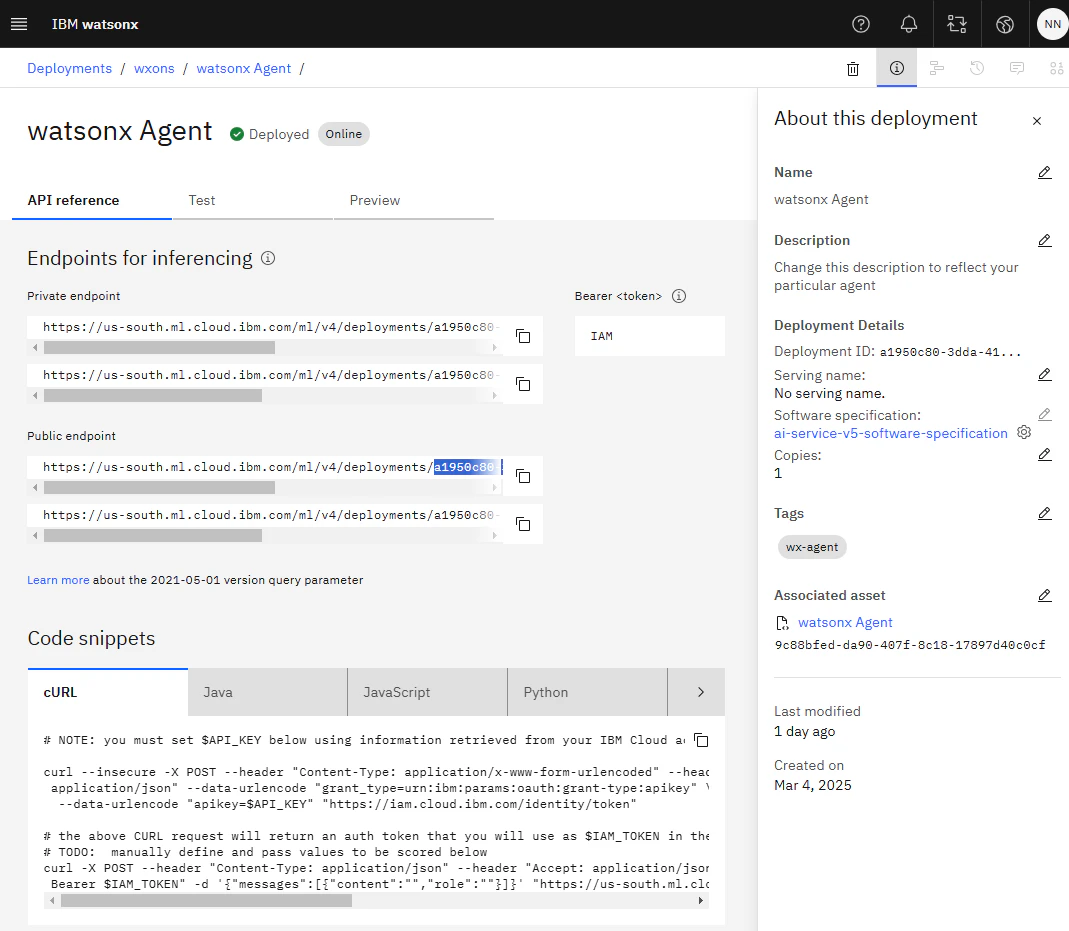Screen dimensions: 1069x931
Task: Copy the first public endpoint URL
Action: click(x=523, y=476)
